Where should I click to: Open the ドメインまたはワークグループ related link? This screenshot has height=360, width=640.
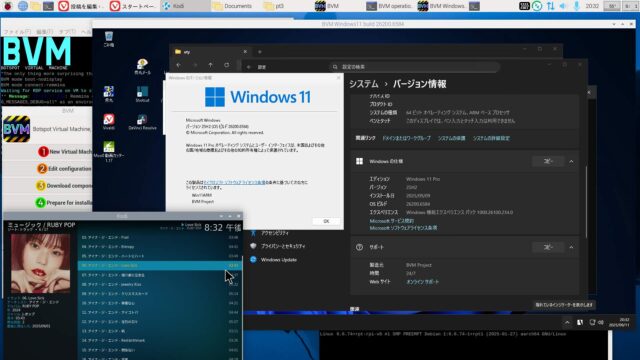click(x=407, y=138)
